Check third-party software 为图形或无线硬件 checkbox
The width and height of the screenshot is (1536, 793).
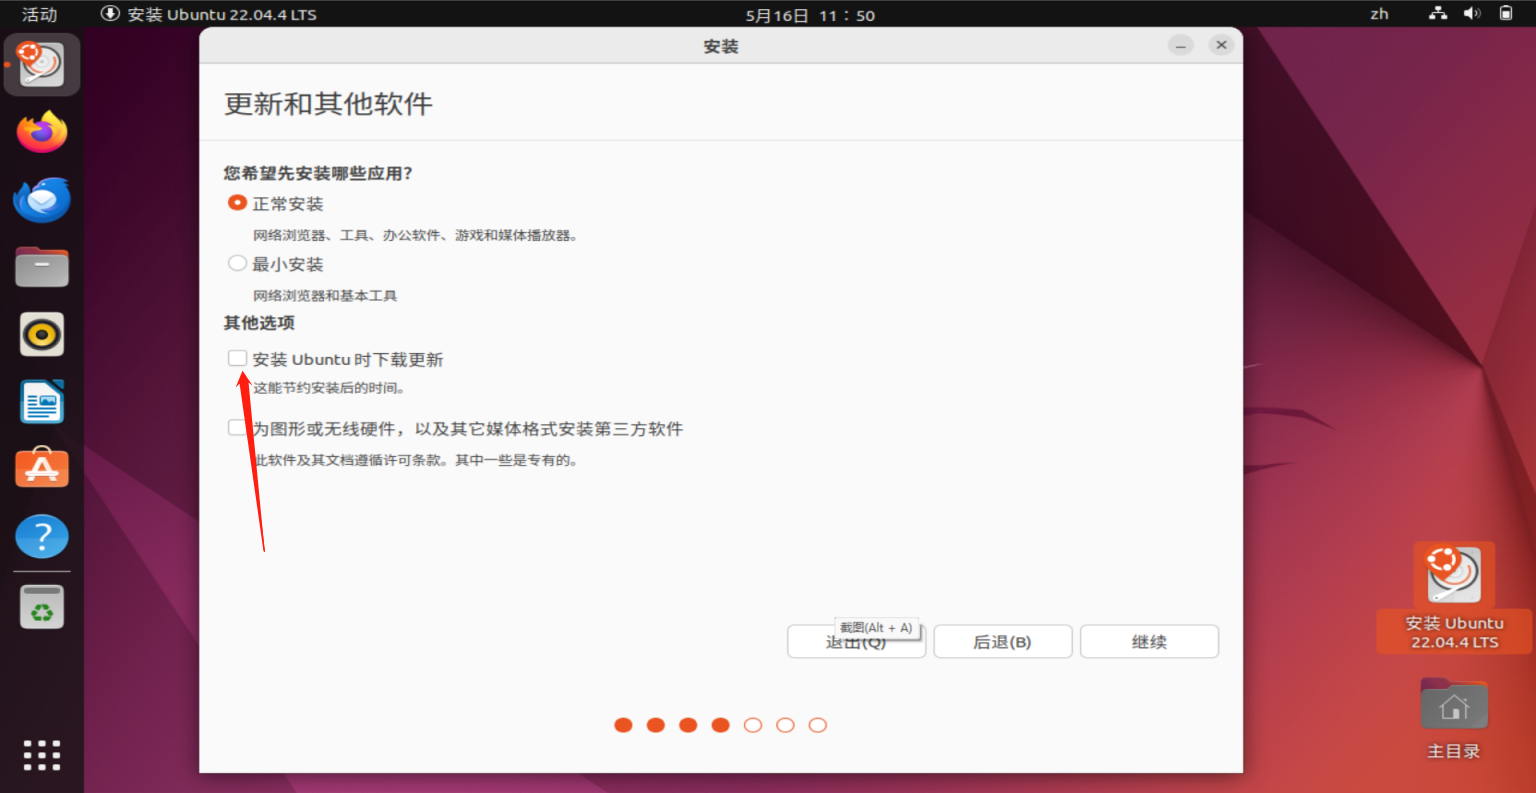[x=237, y=428]
